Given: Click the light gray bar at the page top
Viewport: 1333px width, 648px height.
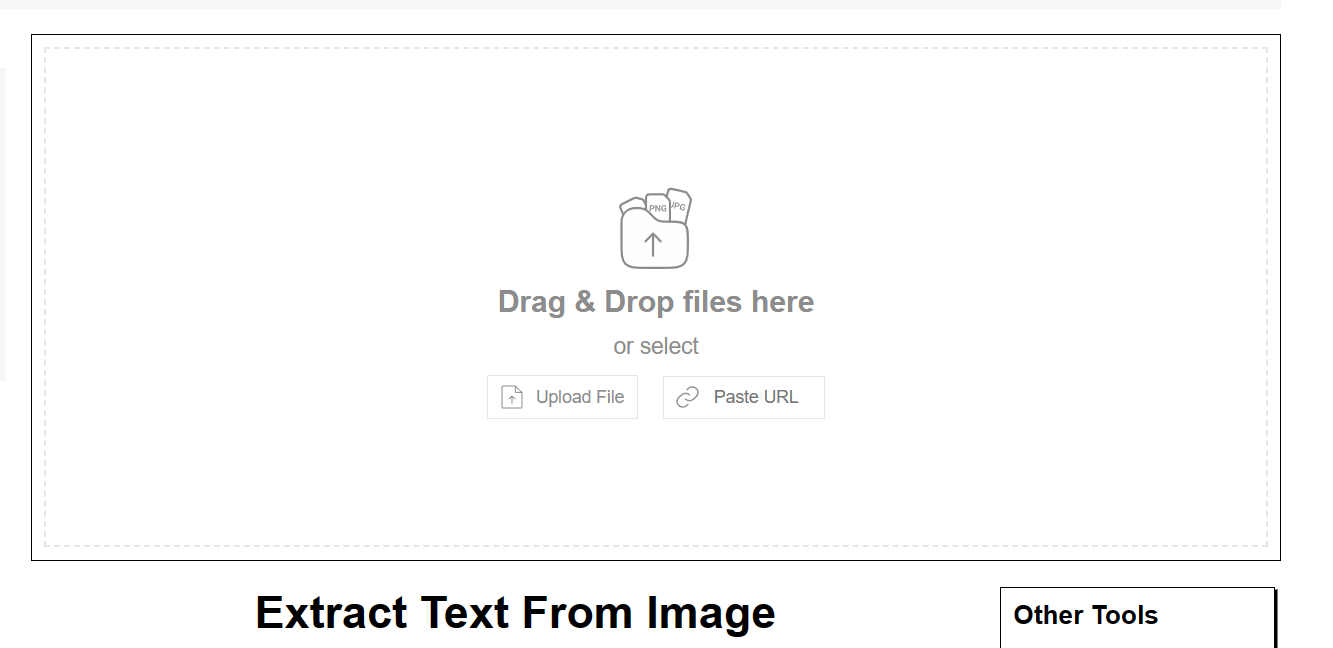Looking at the screenshot, I should (x=640, y=4).
